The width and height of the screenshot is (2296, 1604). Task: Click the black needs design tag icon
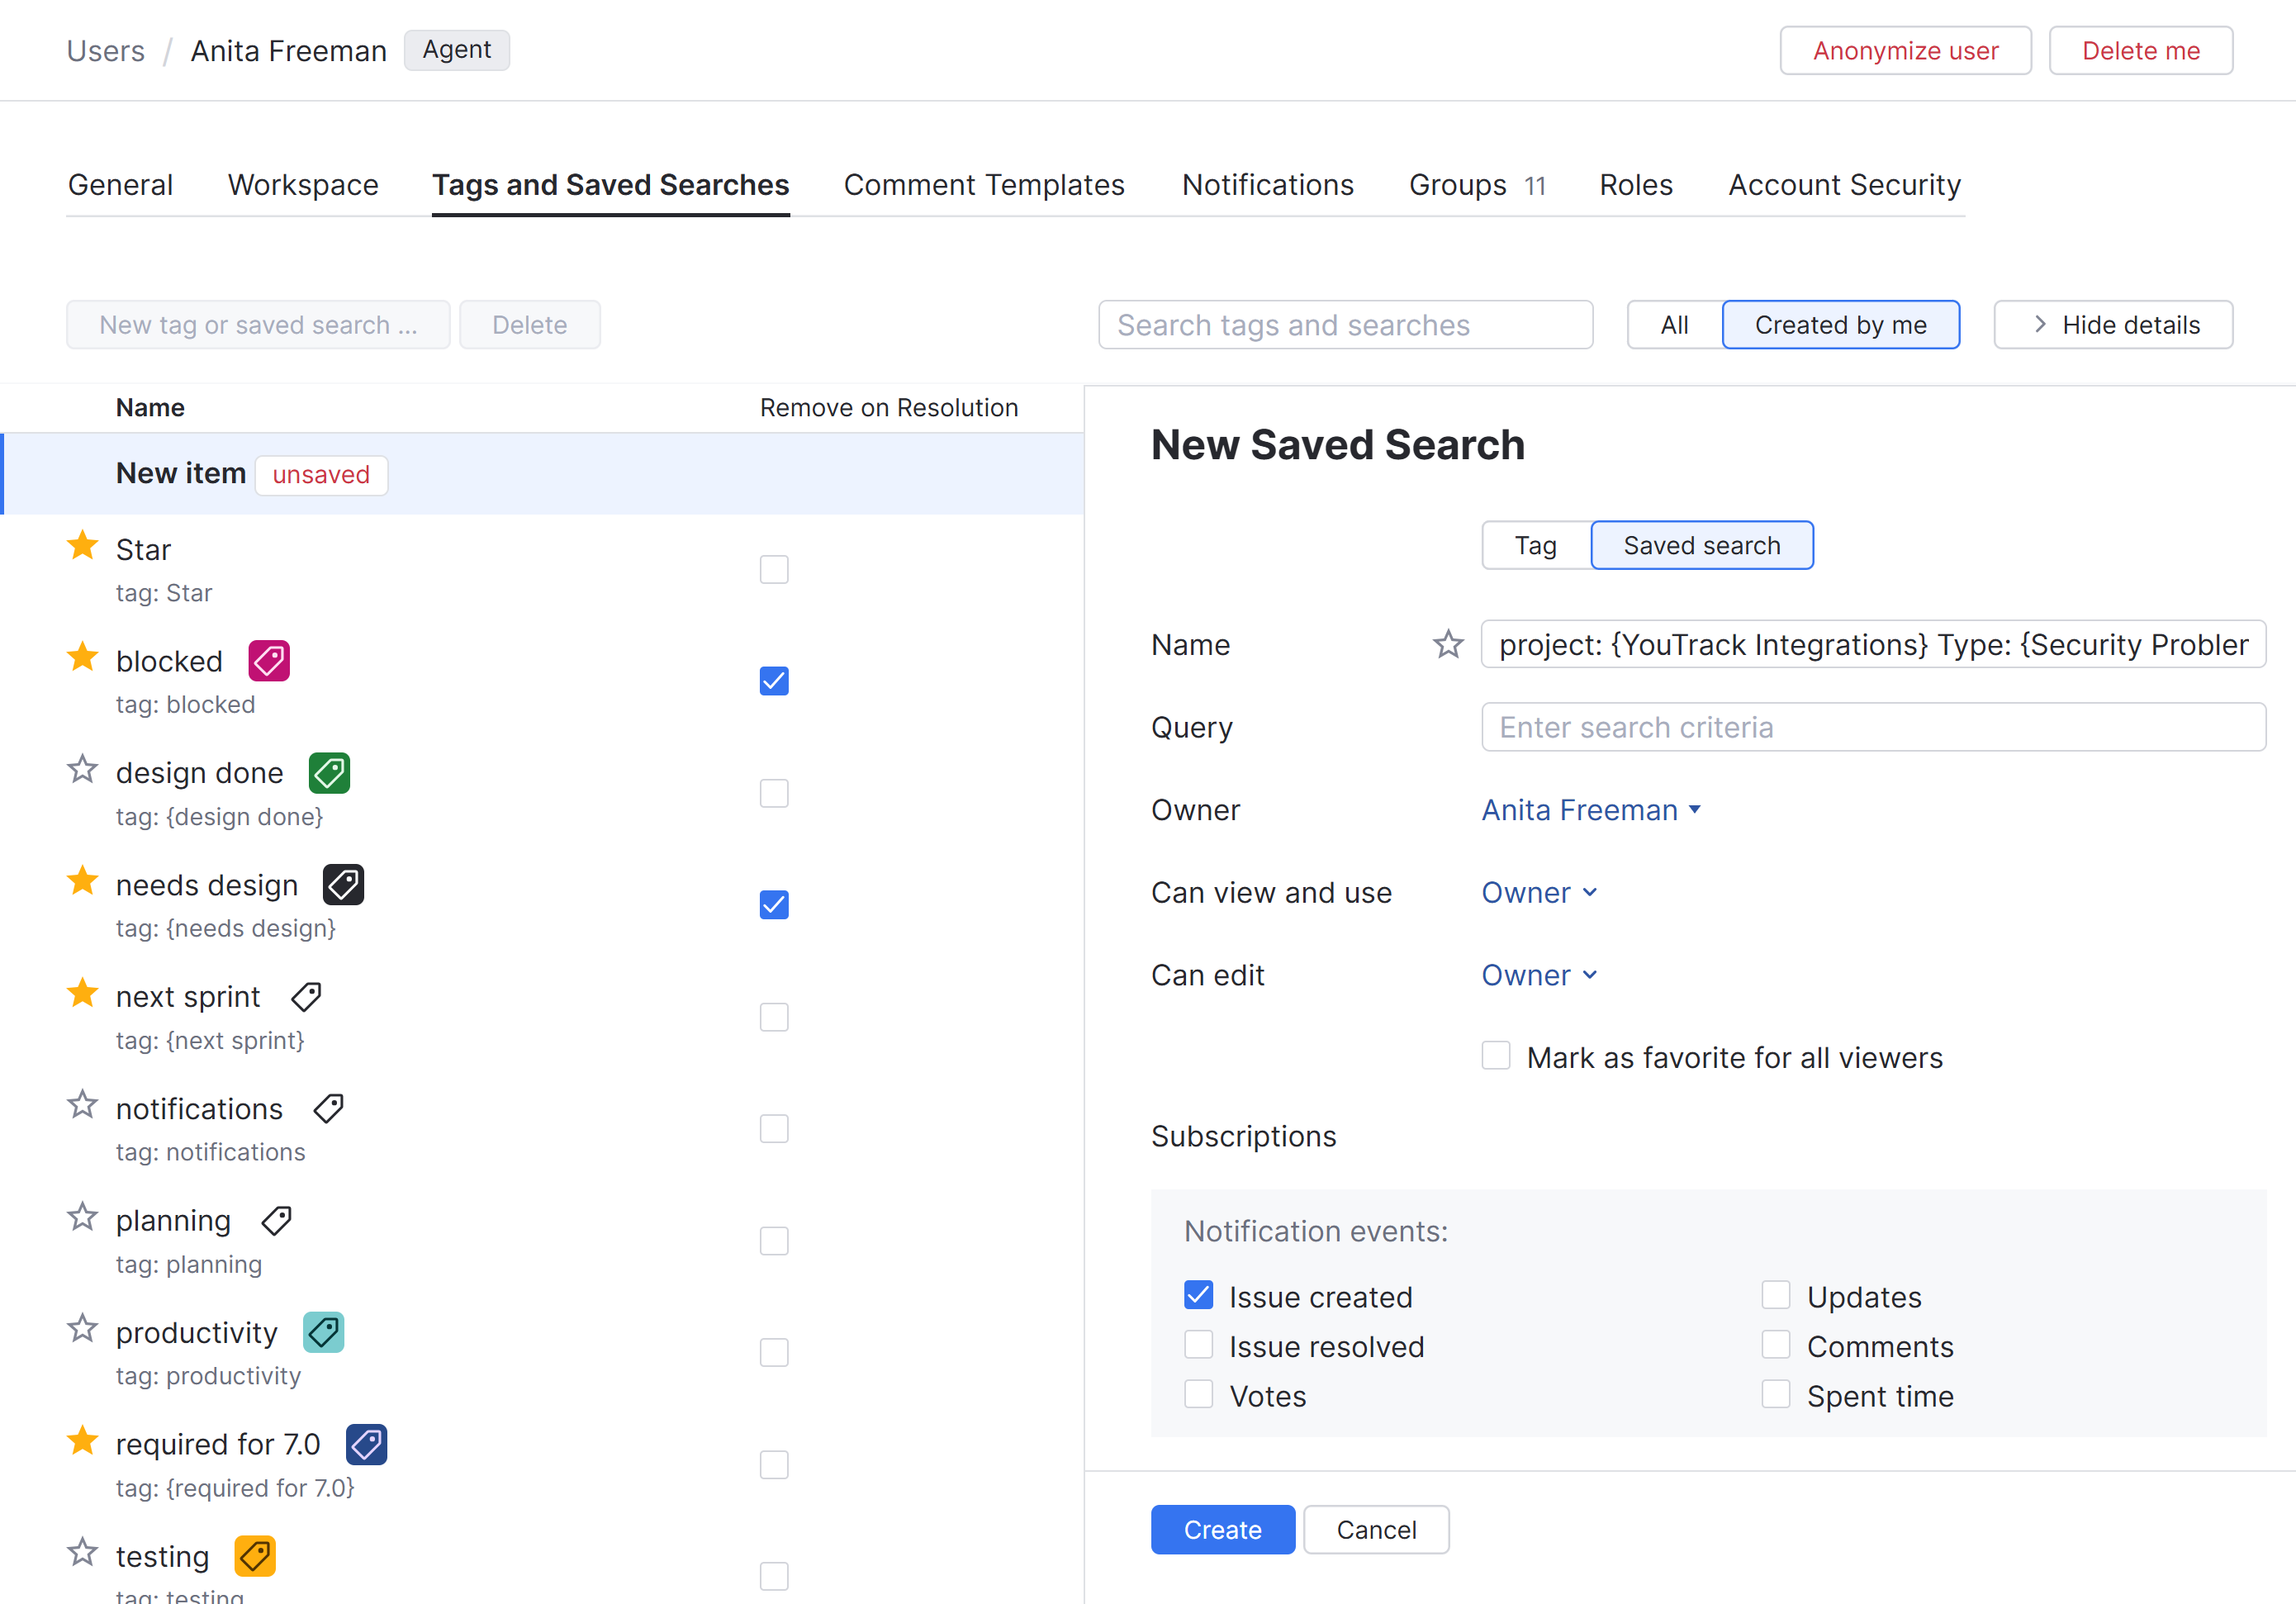[x=343, y=885]
